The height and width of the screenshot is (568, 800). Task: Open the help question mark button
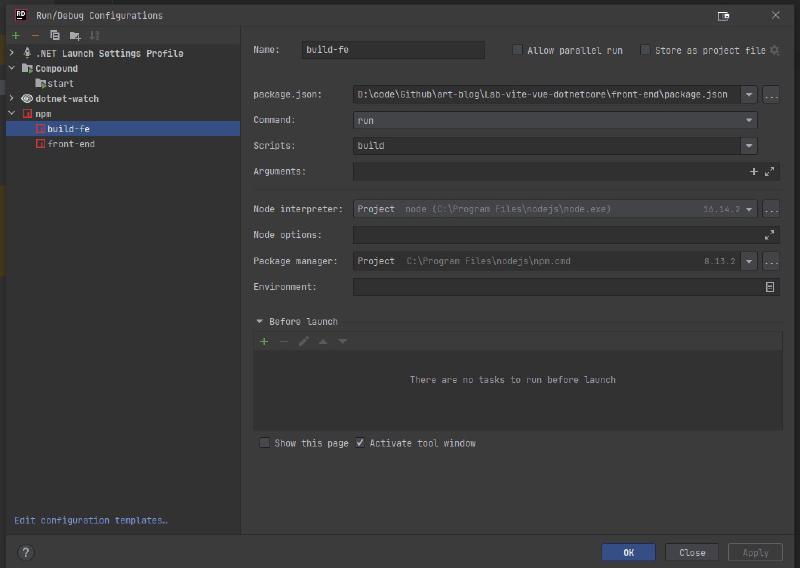coord(26,552)
